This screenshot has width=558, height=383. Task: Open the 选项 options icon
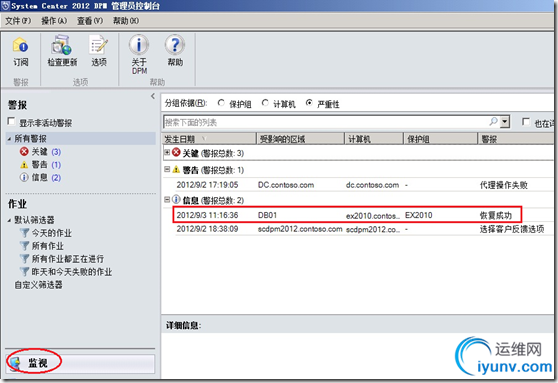click(99, 45)
